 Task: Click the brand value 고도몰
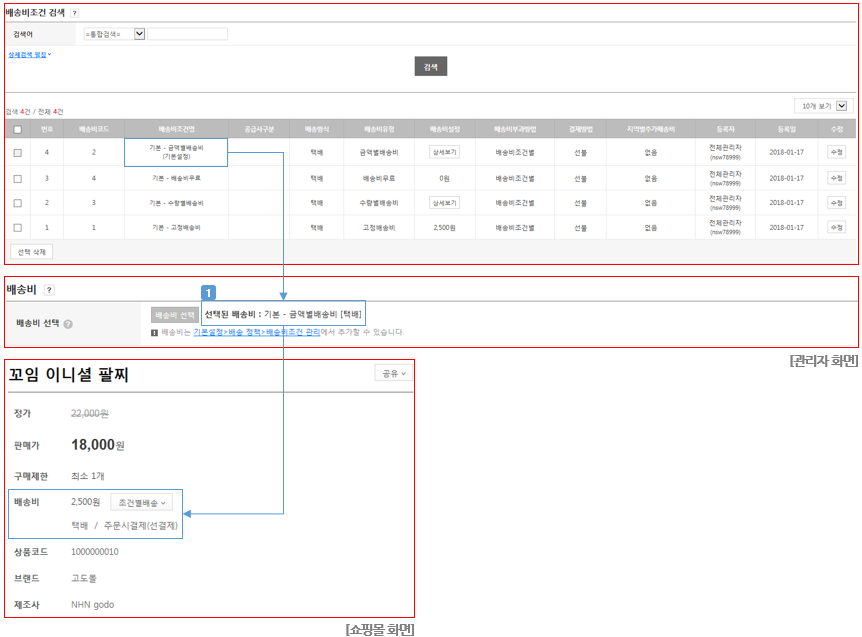(x=84, y=578)
